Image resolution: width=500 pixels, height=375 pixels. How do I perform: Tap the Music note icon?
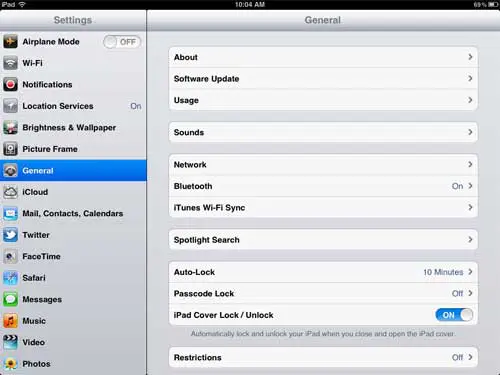point(10,321)
